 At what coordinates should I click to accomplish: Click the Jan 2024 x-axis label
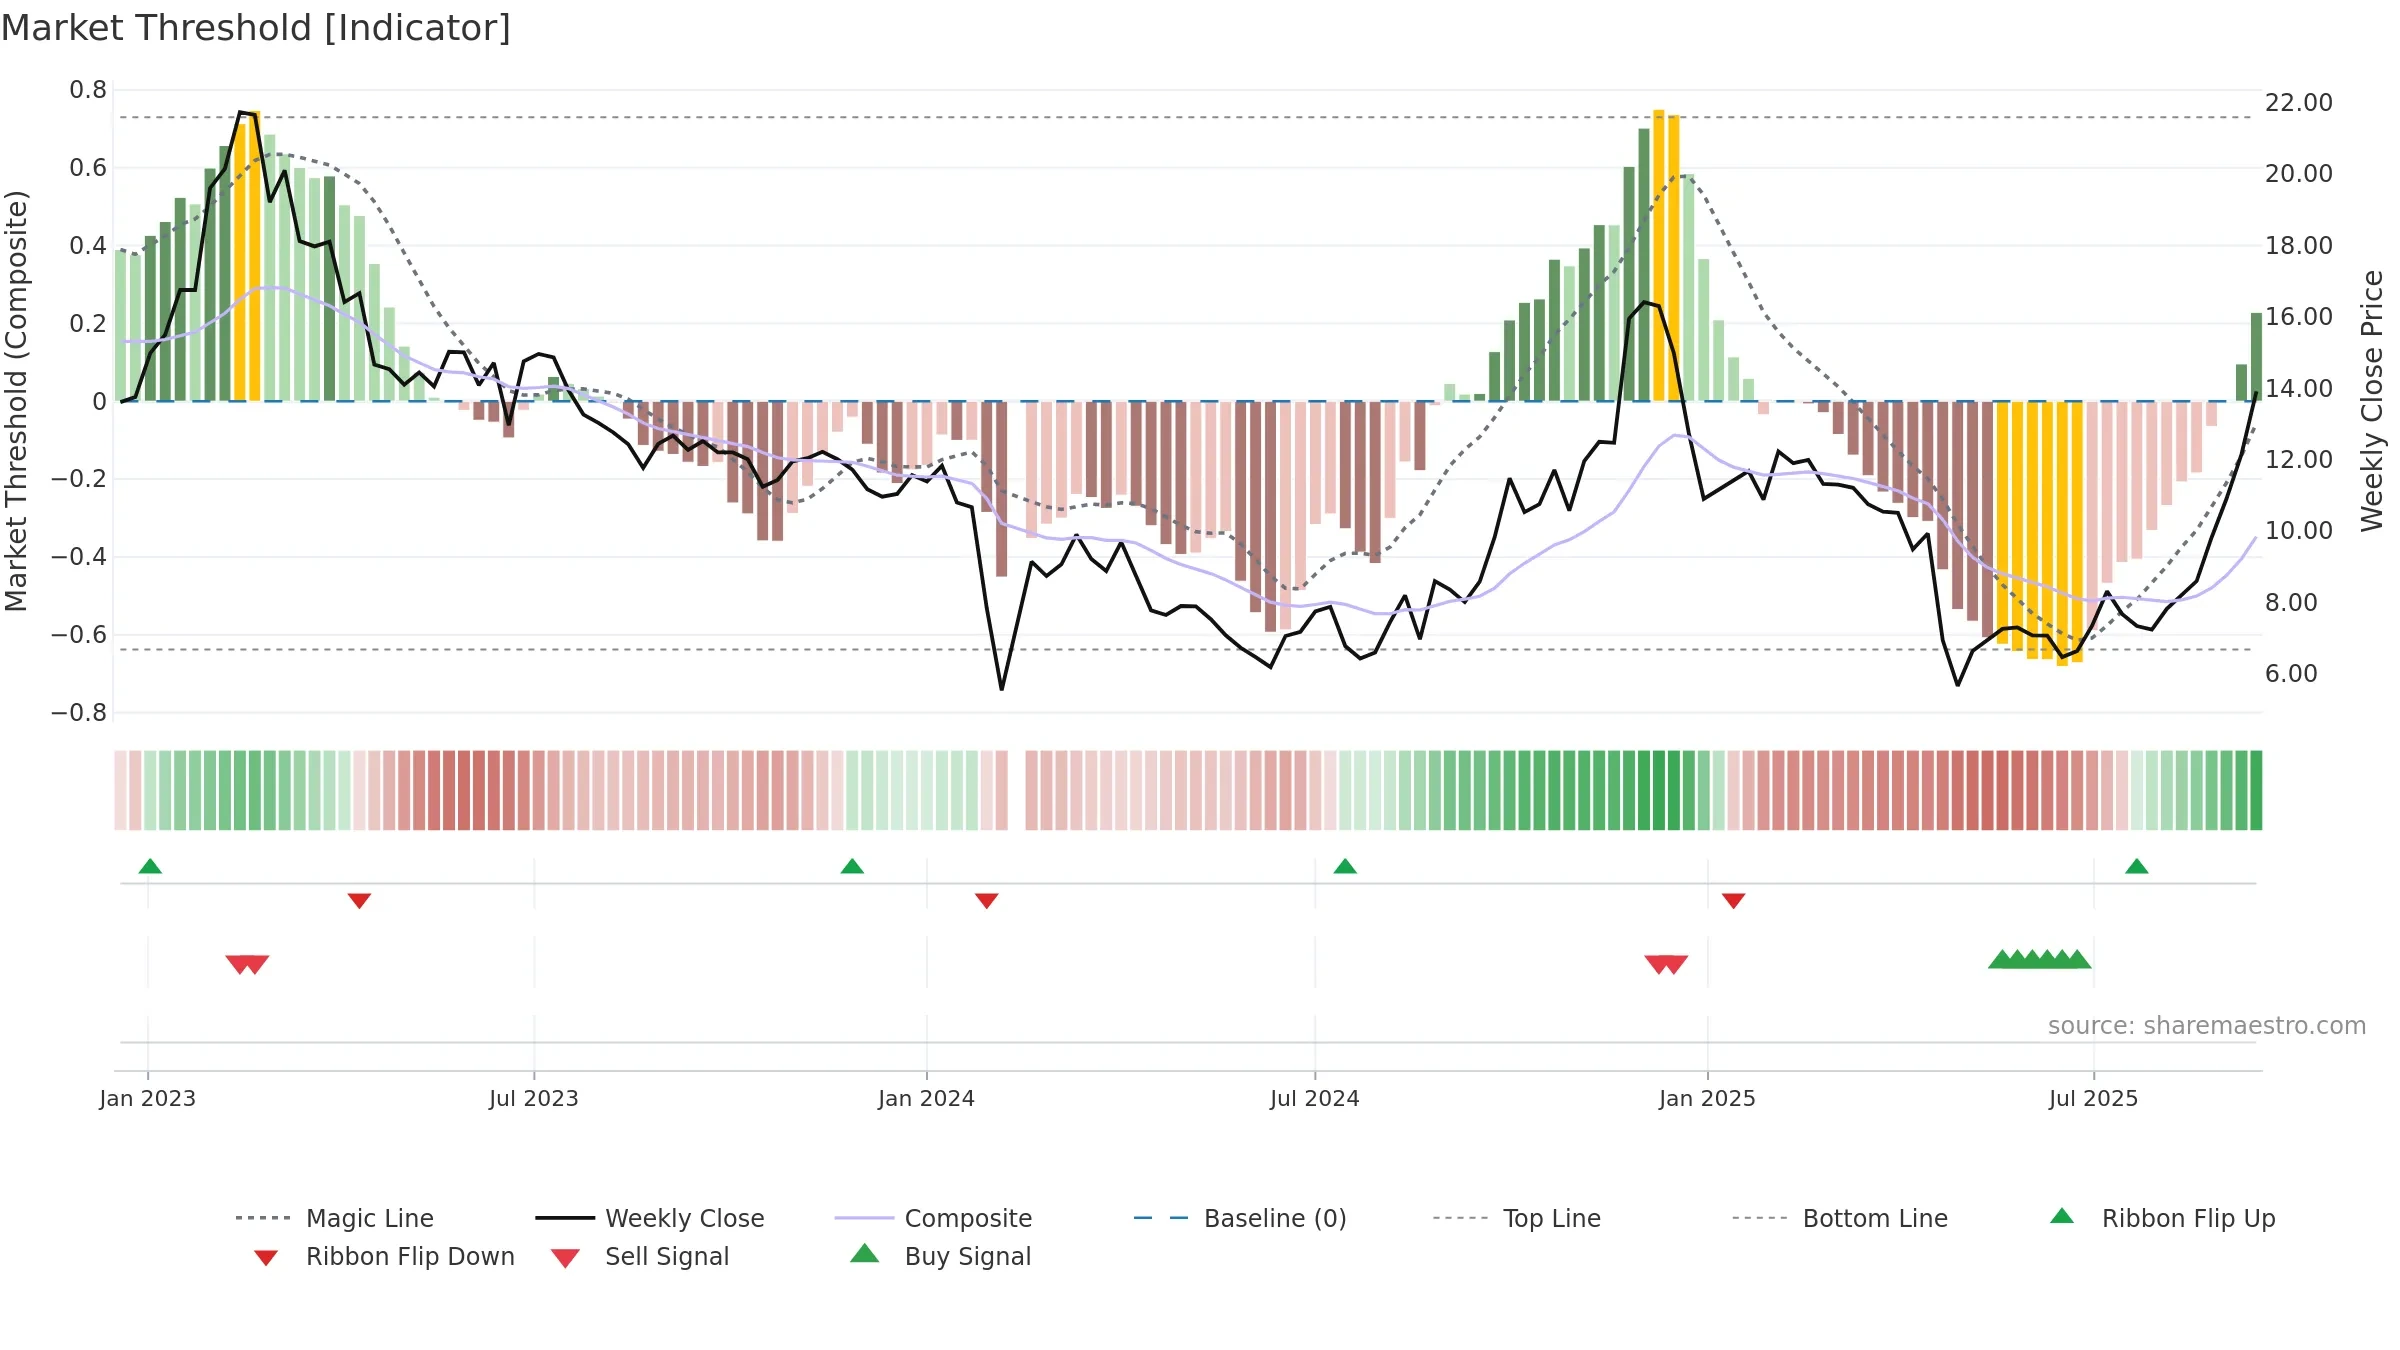tap(927, 1098)
